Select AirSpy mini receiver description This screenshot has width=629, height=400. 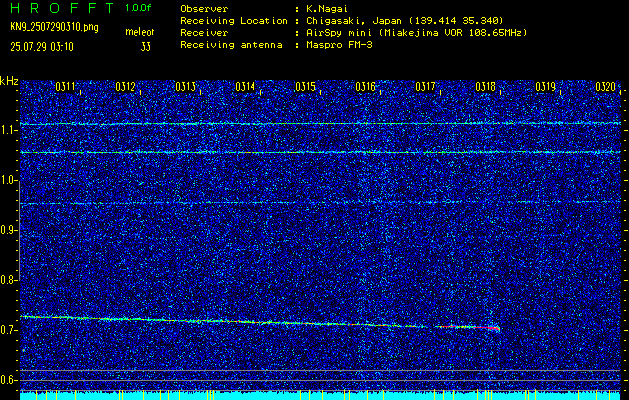pos(416,33)
